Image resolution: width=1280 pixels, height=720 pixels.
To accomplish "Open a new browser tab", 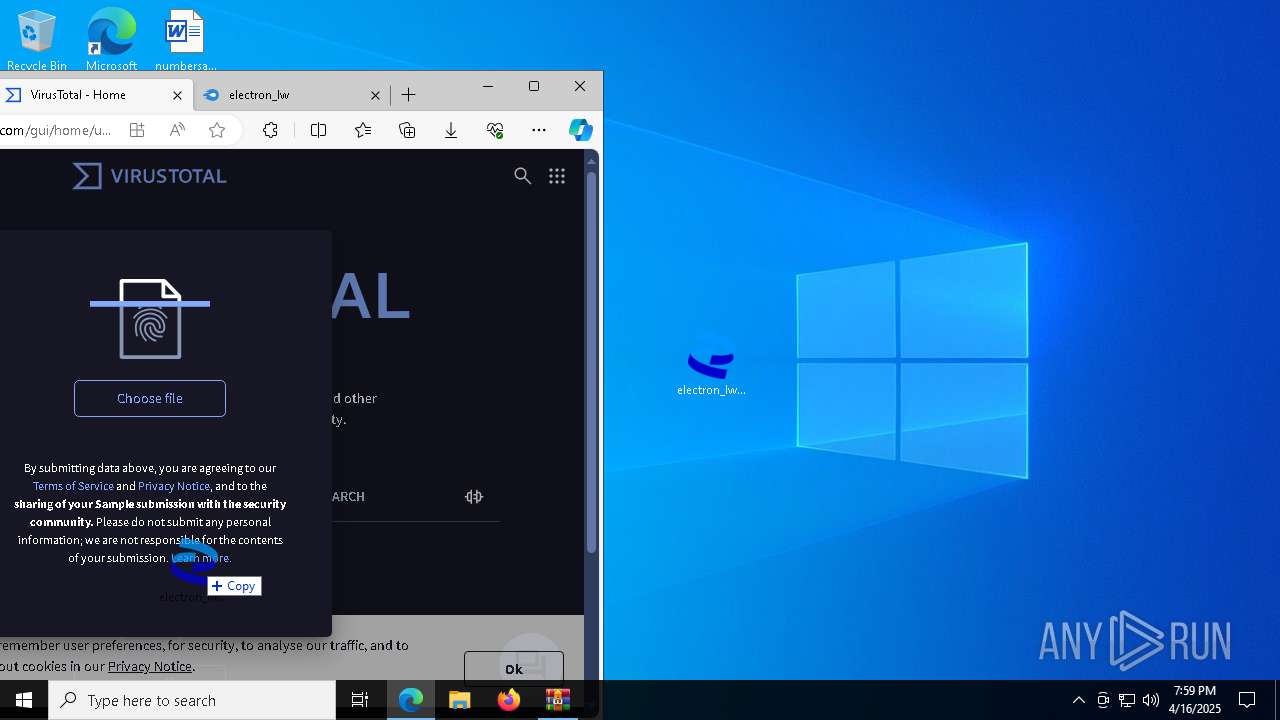I will click(x=408, y=95).
